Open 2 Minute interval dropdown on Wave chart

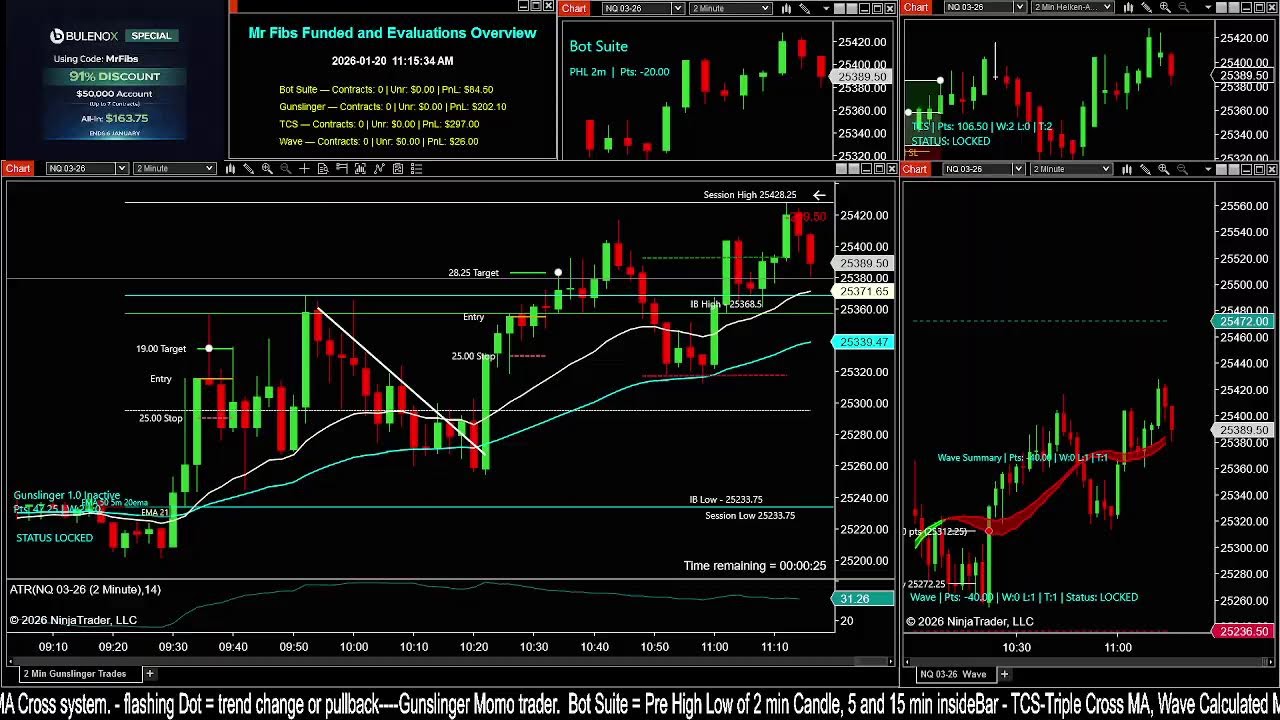[1071, 168]
